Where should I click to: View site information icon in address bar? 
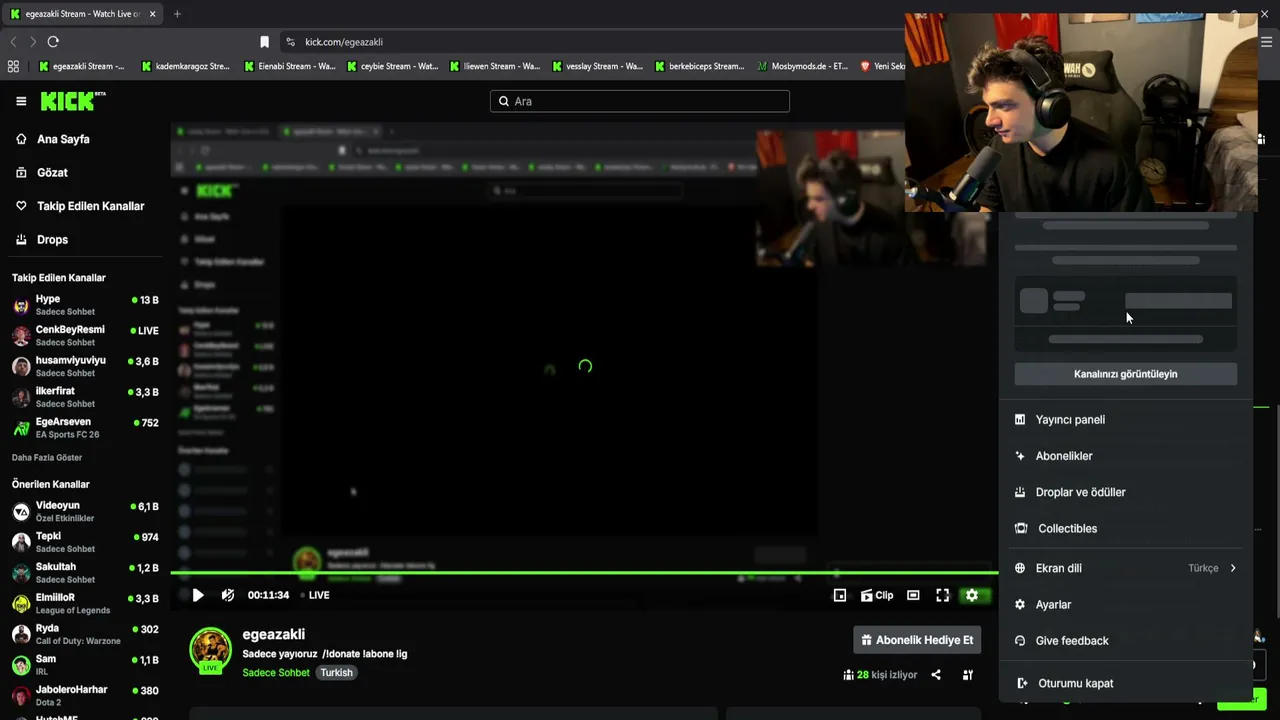pyautogui.click(x=290, y=42)
